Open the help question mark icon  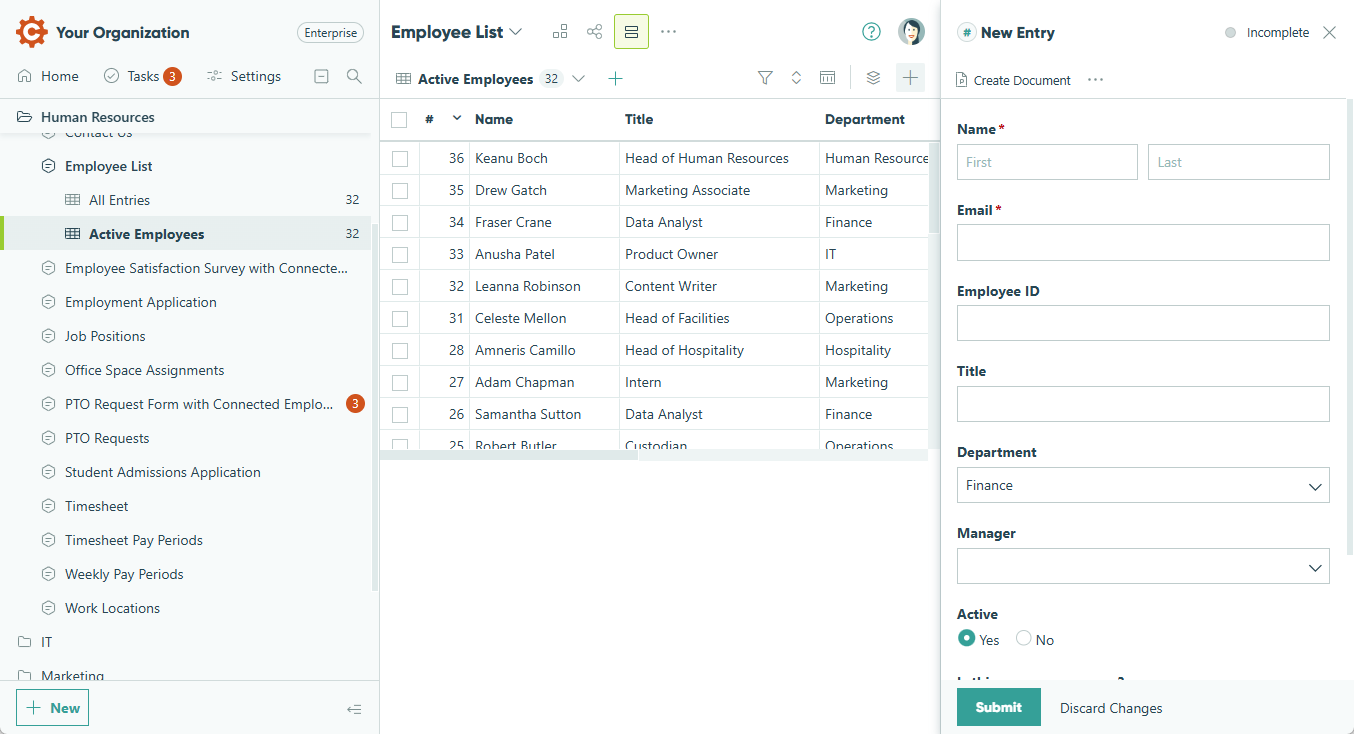pos(871,32)
